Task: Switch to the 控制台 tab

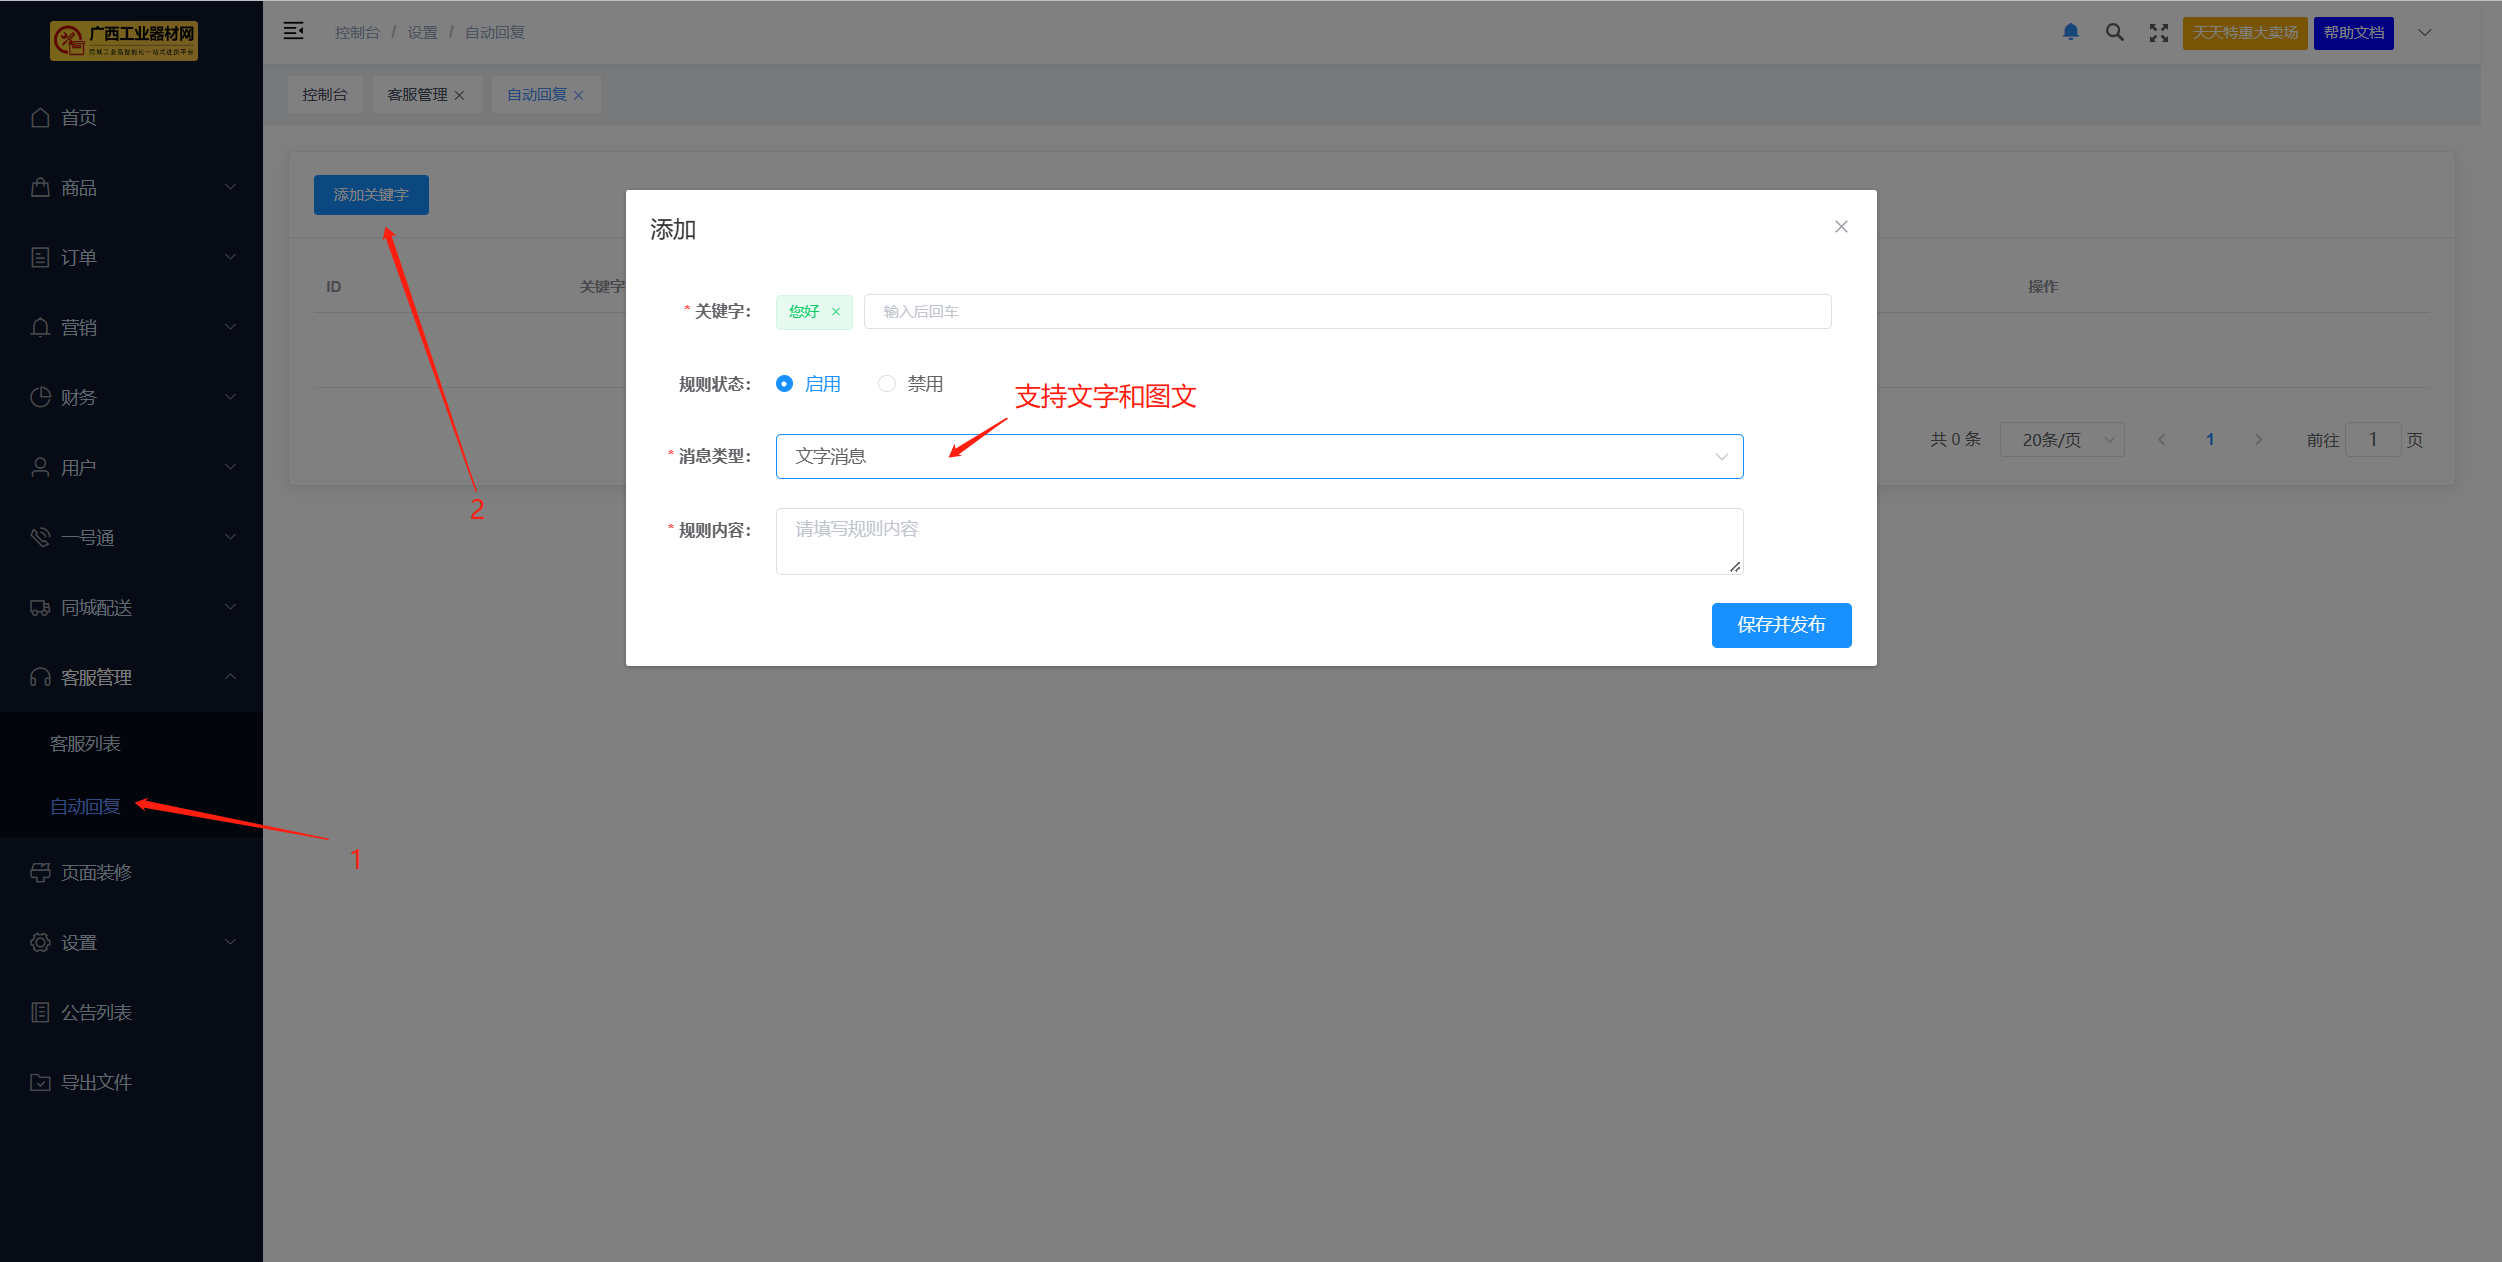Action: pos(324,95)
